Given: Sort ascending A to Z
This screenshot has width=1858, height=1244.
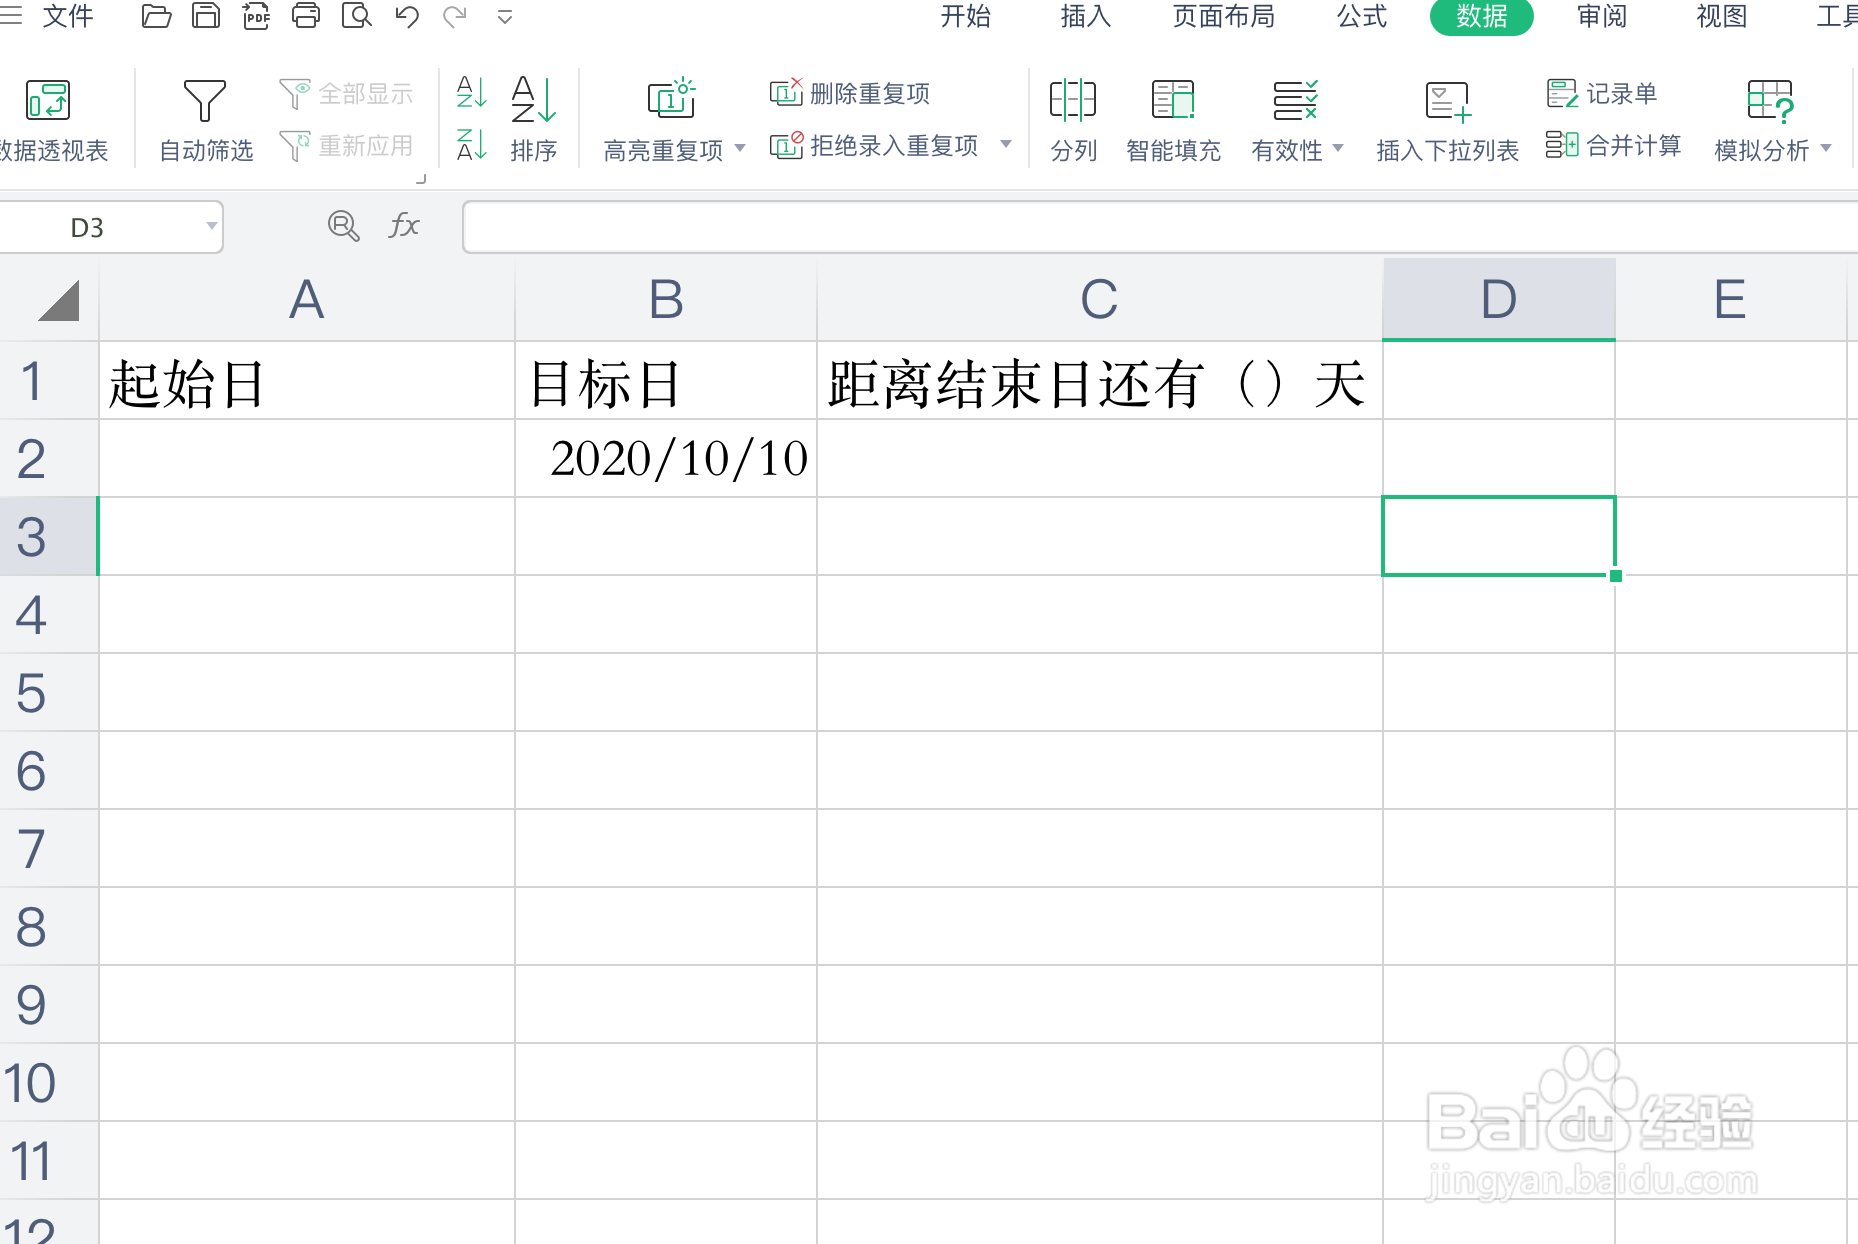Looking at the screenshot, I should 471,92.
